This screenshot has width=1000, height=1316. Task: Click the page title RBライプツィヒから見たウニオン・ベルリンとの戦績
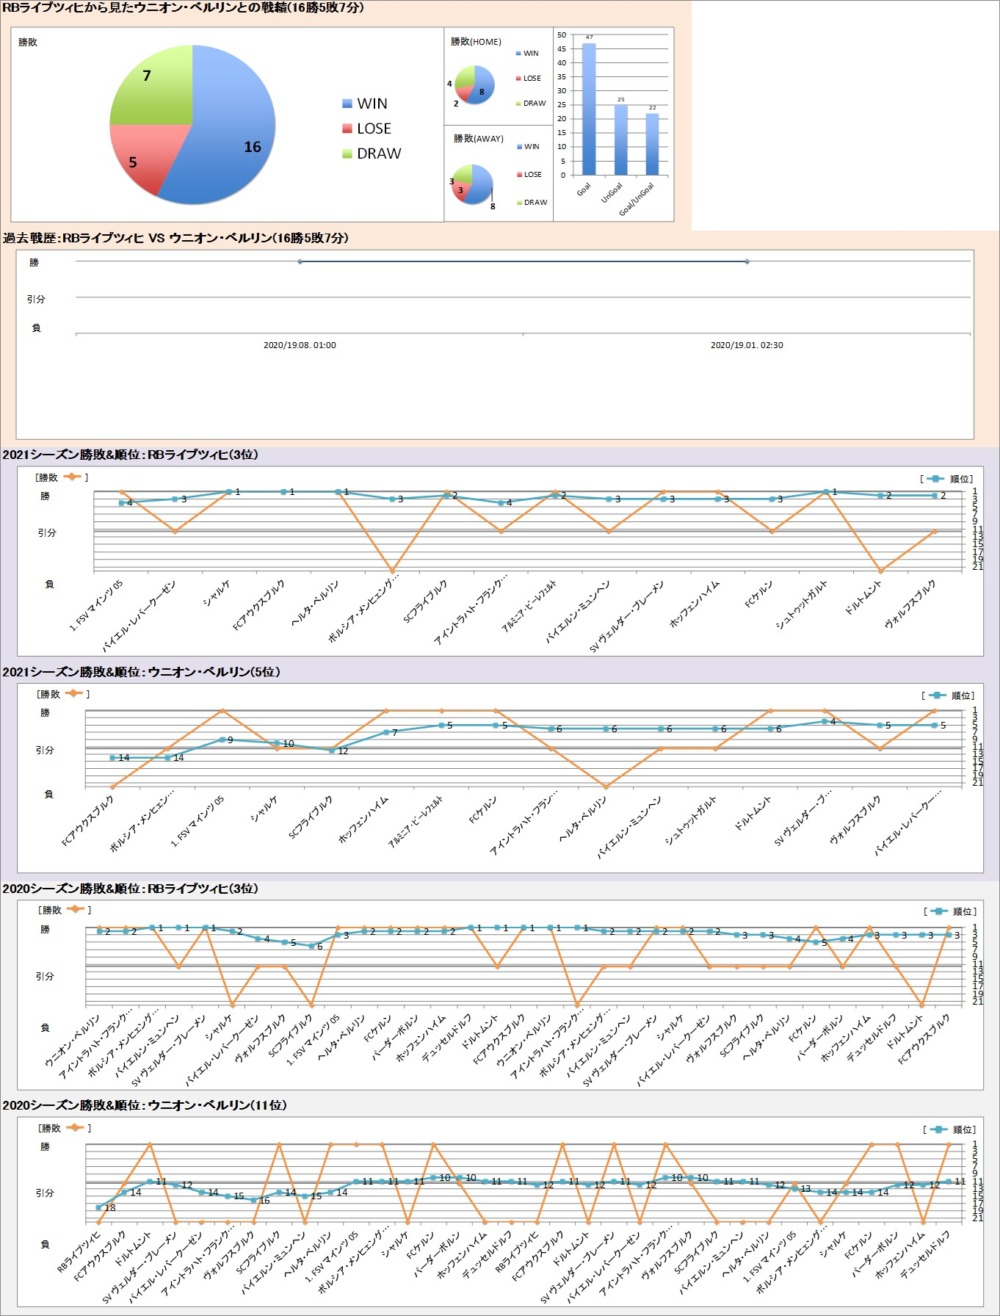tap(183, 8)
